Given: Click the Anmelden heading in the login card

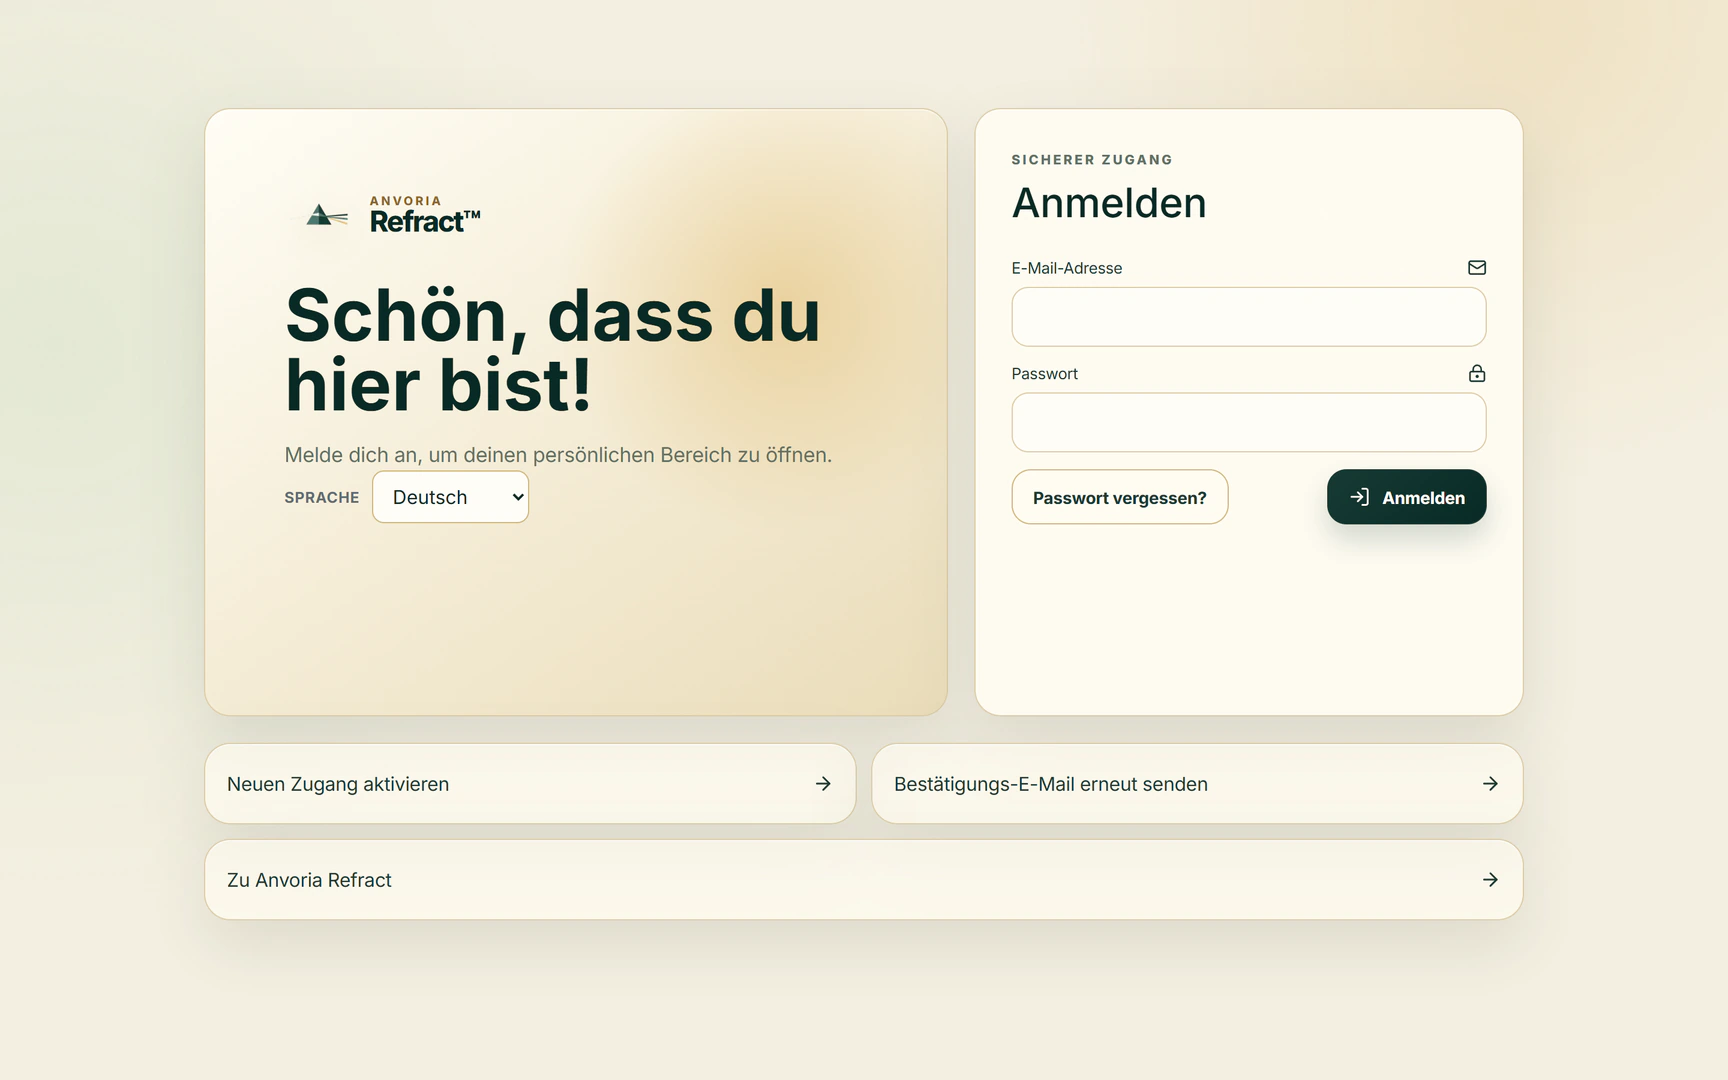Looking at the screenshot, I should (1109, 203).
